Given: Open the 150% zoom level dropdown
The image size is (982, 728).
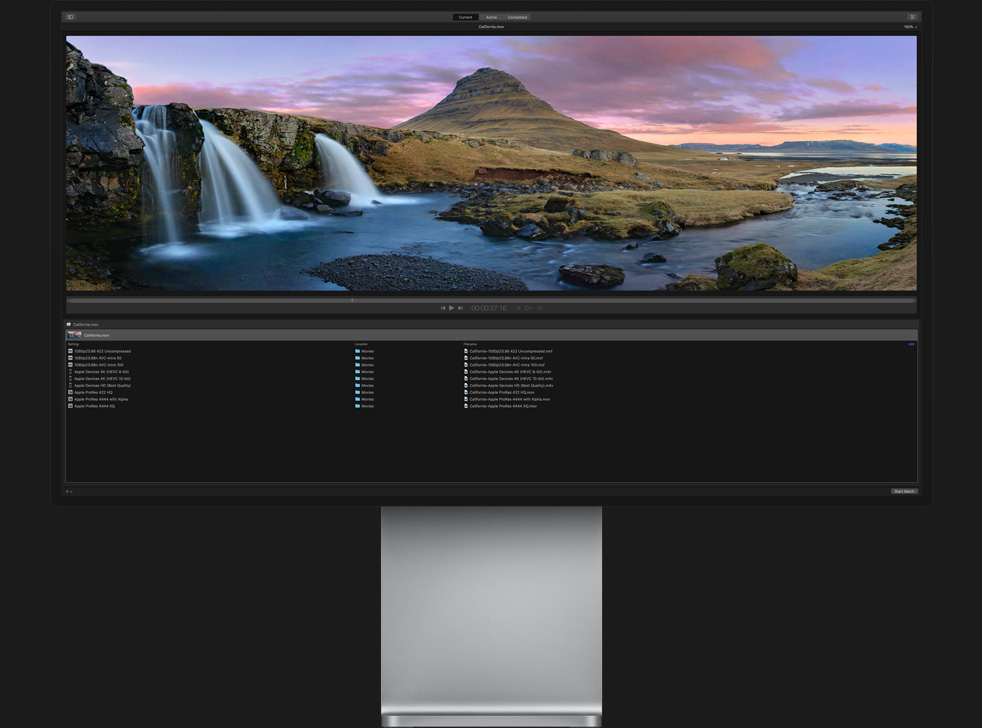Looking at the screenshot, I should point(910,27).
